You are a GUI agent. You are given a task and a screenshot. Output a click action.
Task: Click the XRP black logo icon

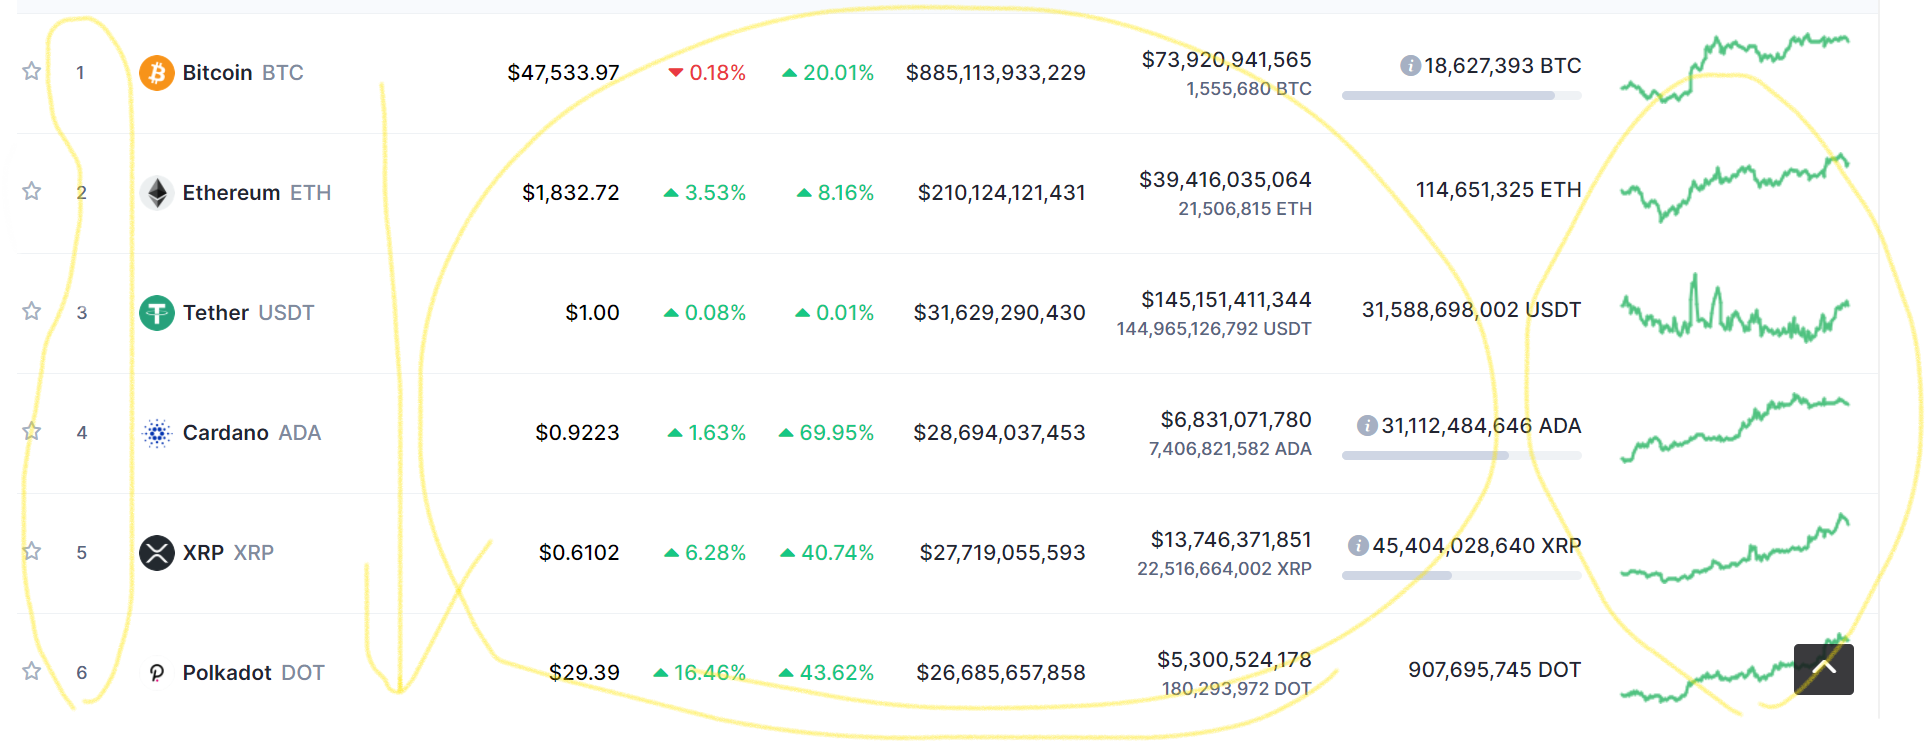(x=156, y=552)
